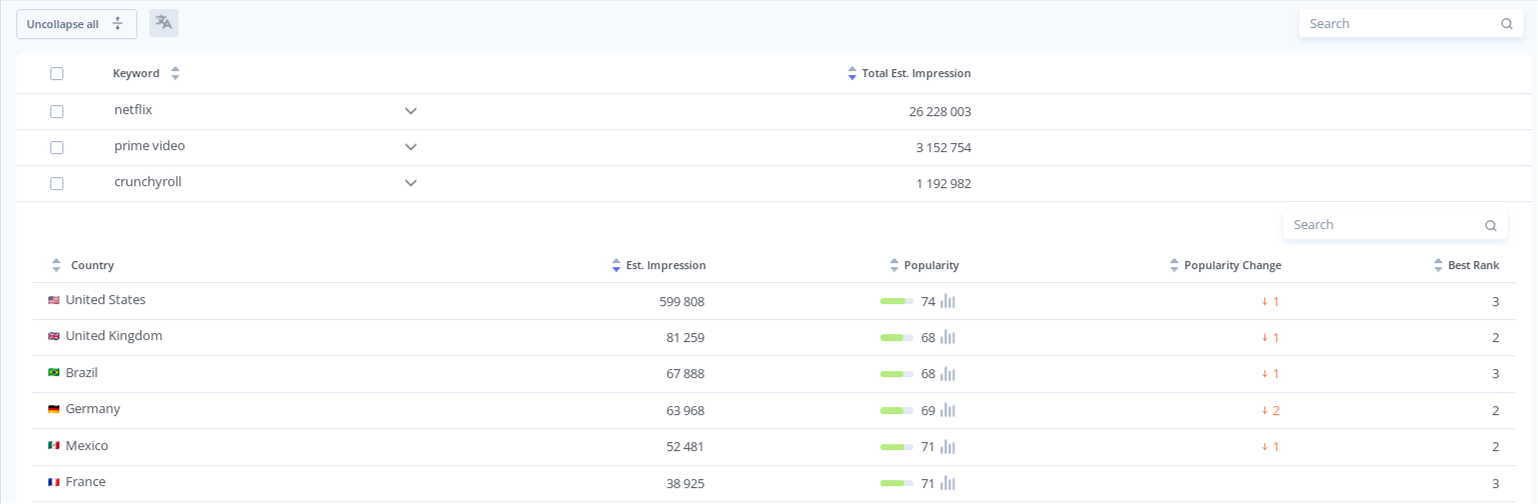Image resolution: width=1538 pixels, height=504 pixels.
Task: Click the United States flag icon
Action: tap(54, 300)
